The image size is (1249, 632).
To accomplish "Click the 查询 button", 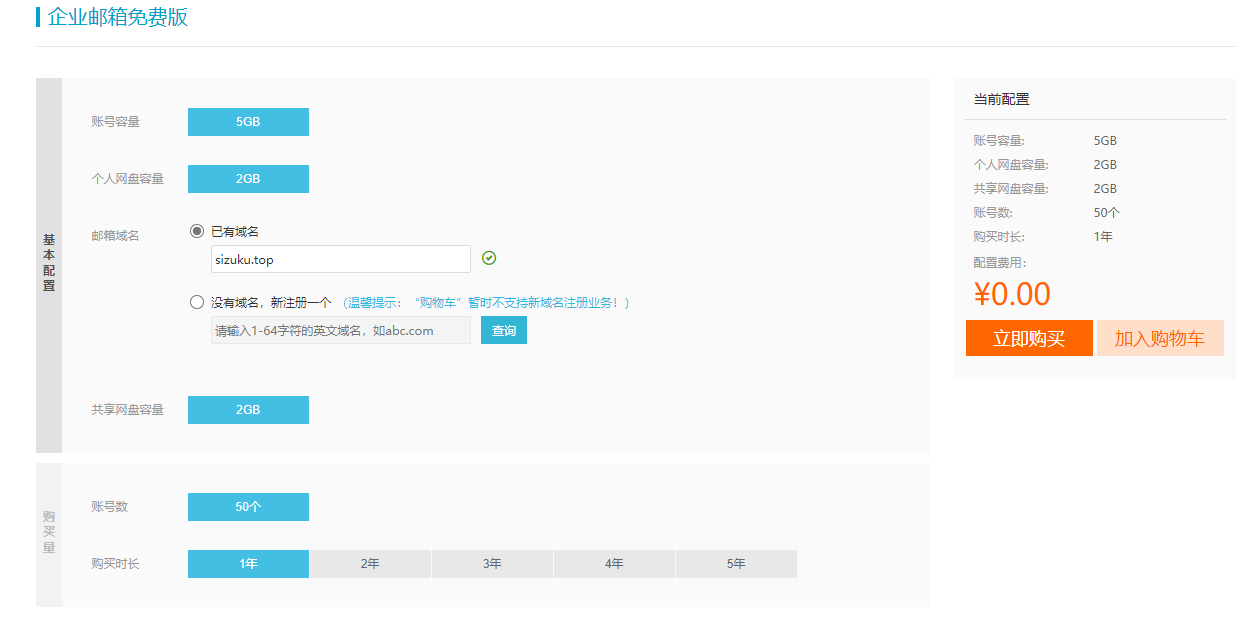I will point(504,330).
